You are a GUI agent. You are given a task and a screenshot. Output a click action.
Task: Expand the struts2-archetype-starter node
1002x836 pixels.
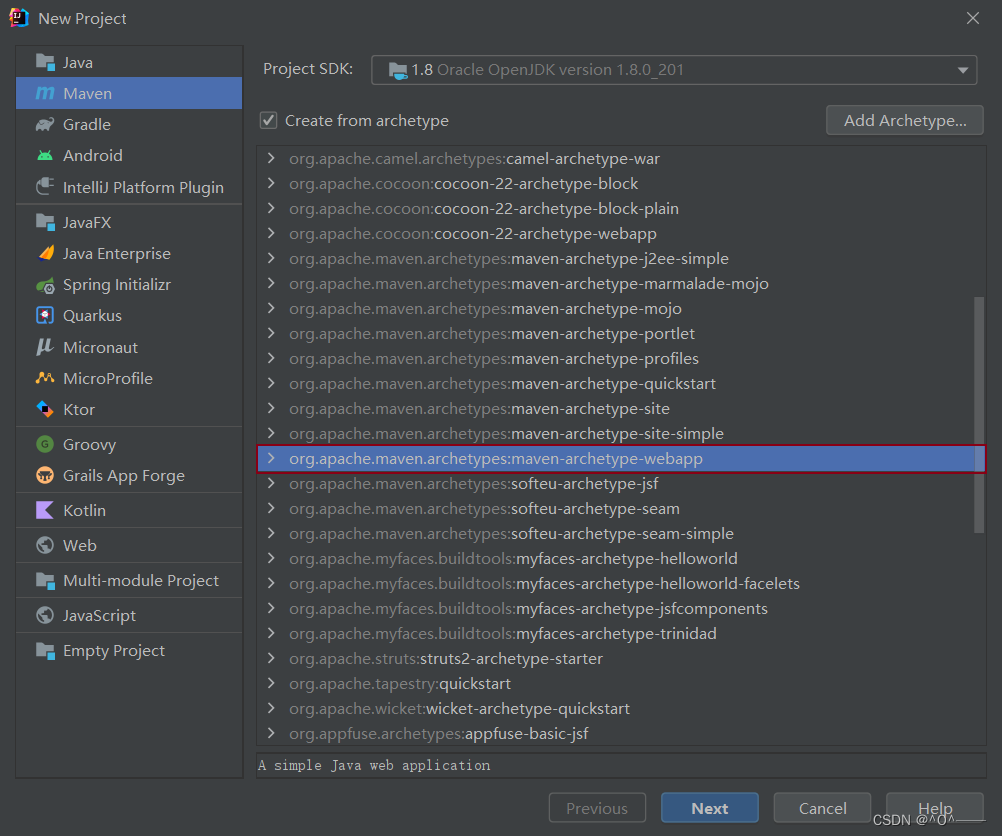coord(271,658)
